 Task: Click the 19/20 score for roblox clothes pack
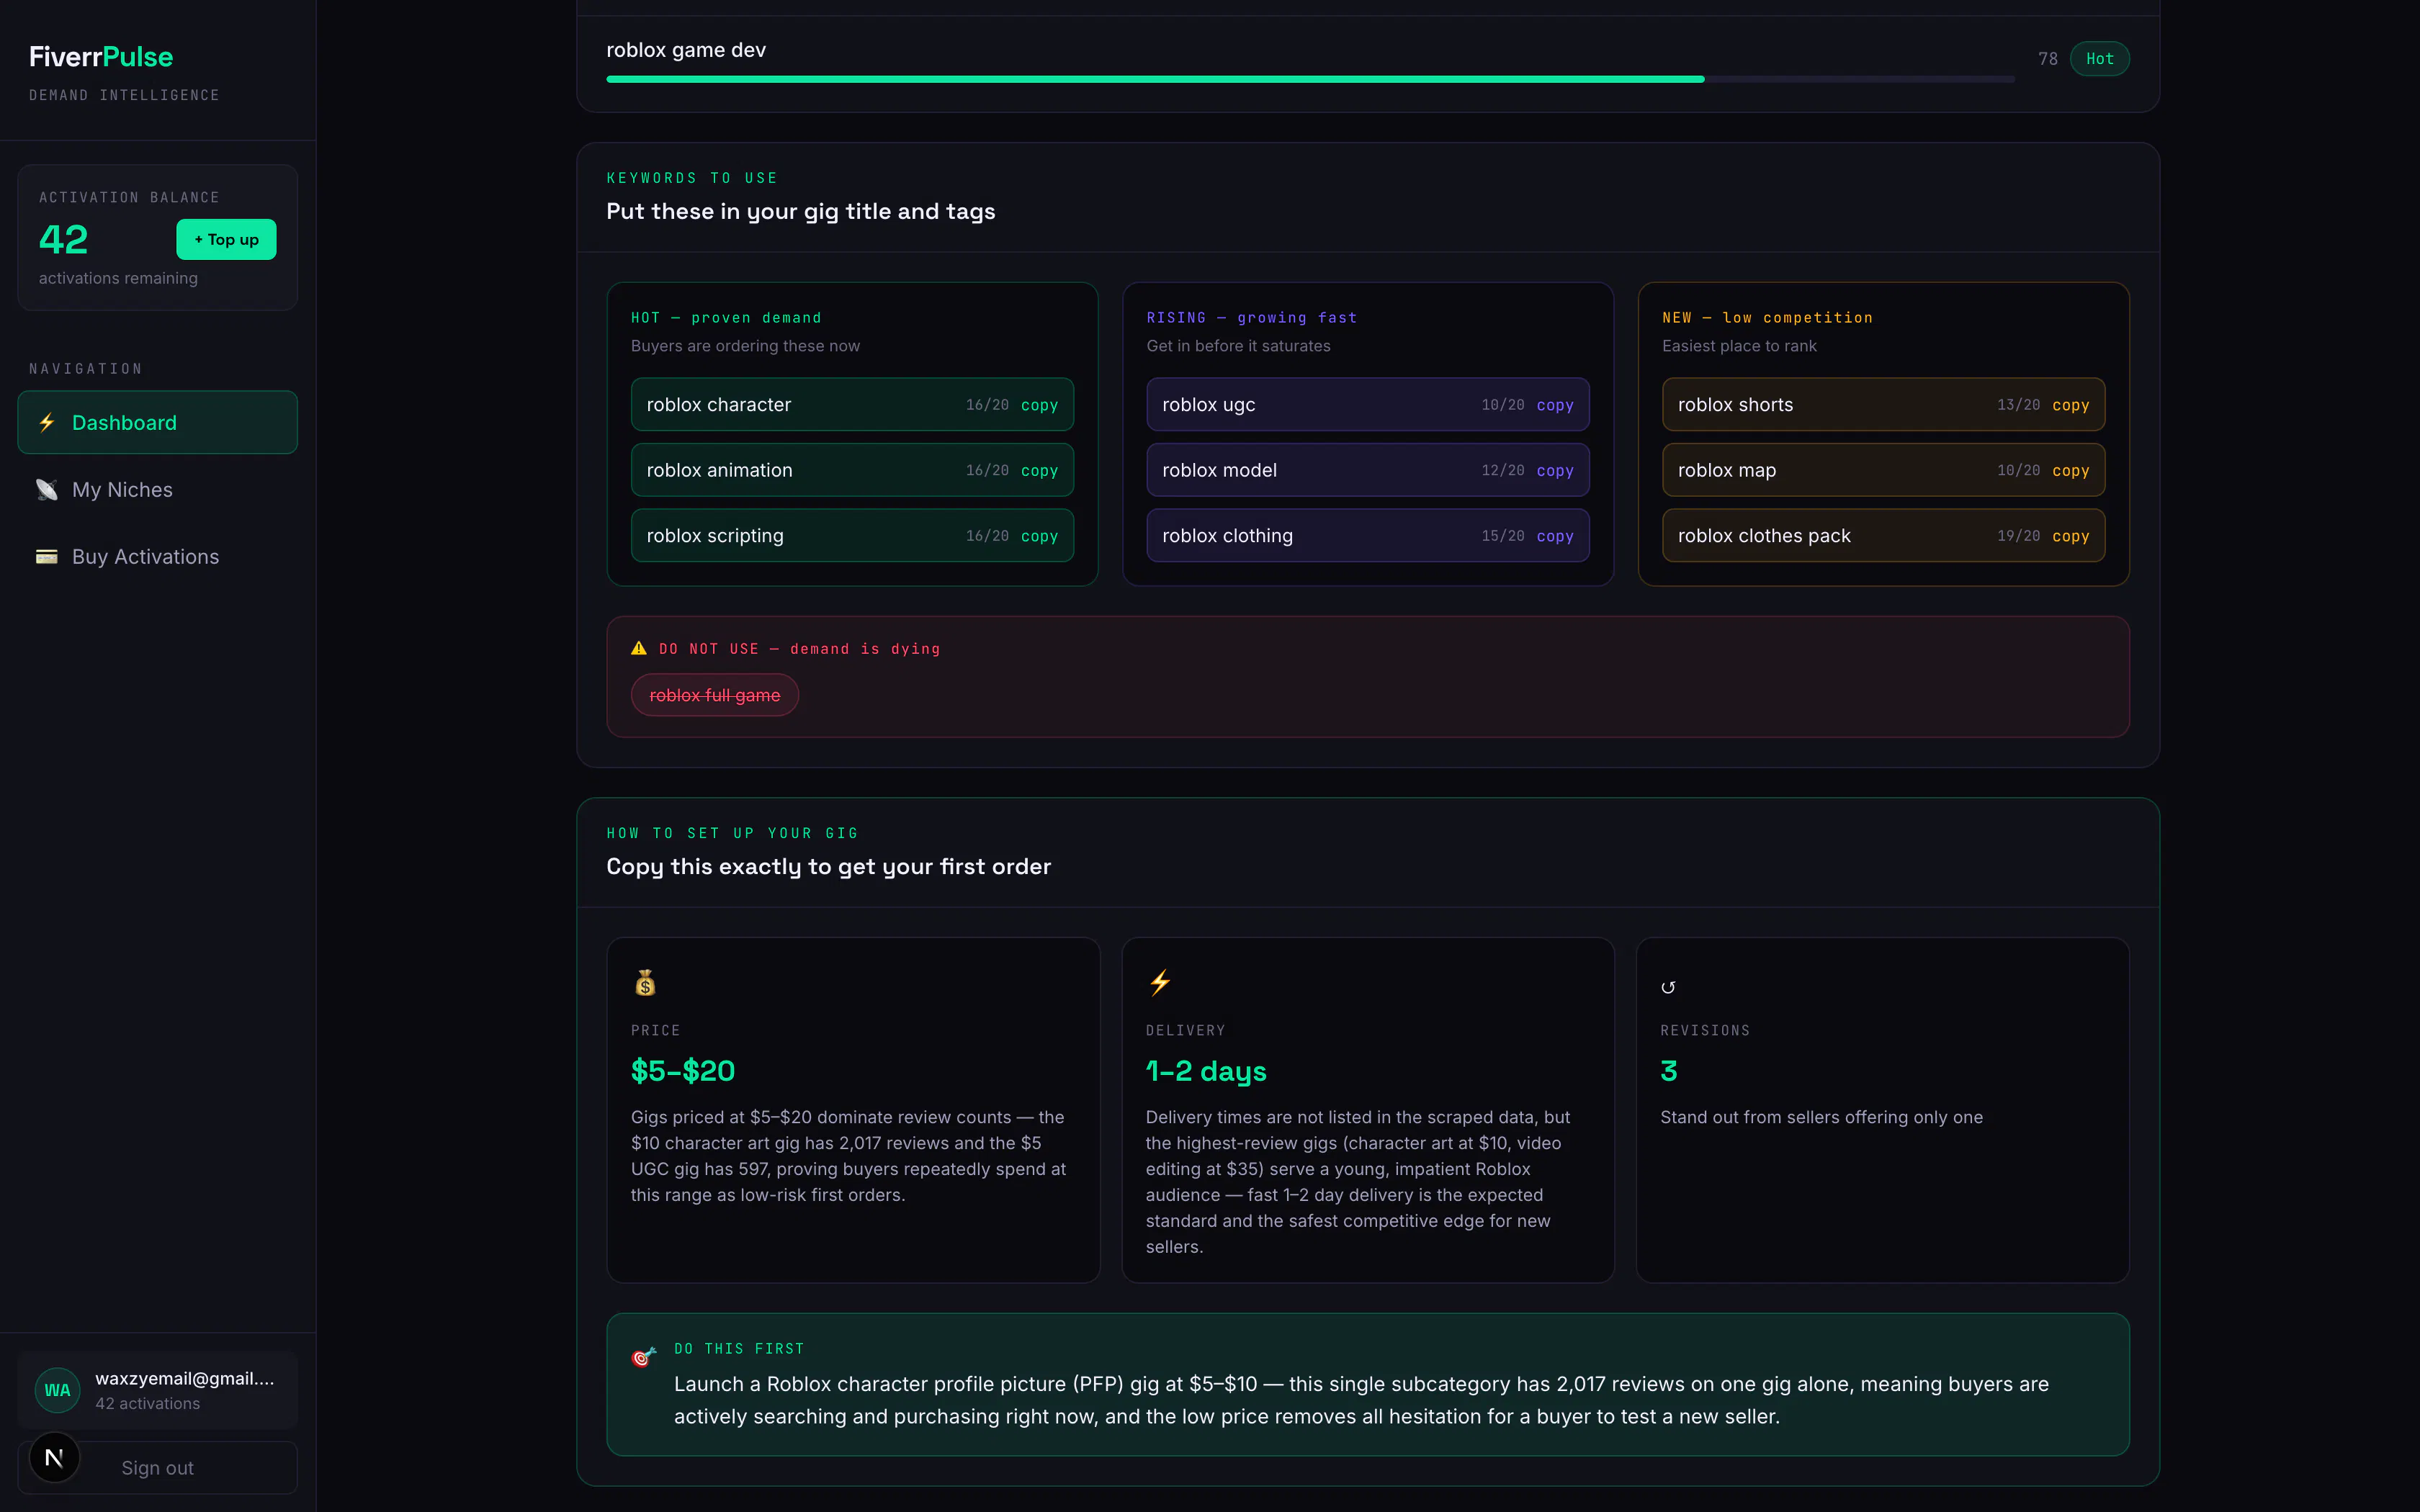(2018, 536)
